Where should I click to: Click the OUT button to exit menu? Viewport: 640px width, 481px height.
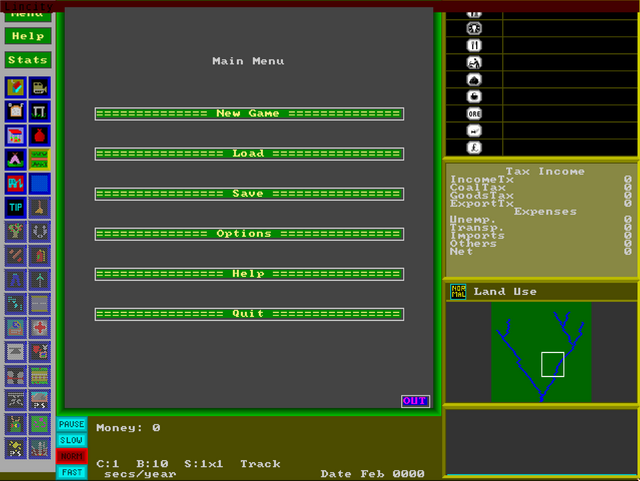click(415, 401)
